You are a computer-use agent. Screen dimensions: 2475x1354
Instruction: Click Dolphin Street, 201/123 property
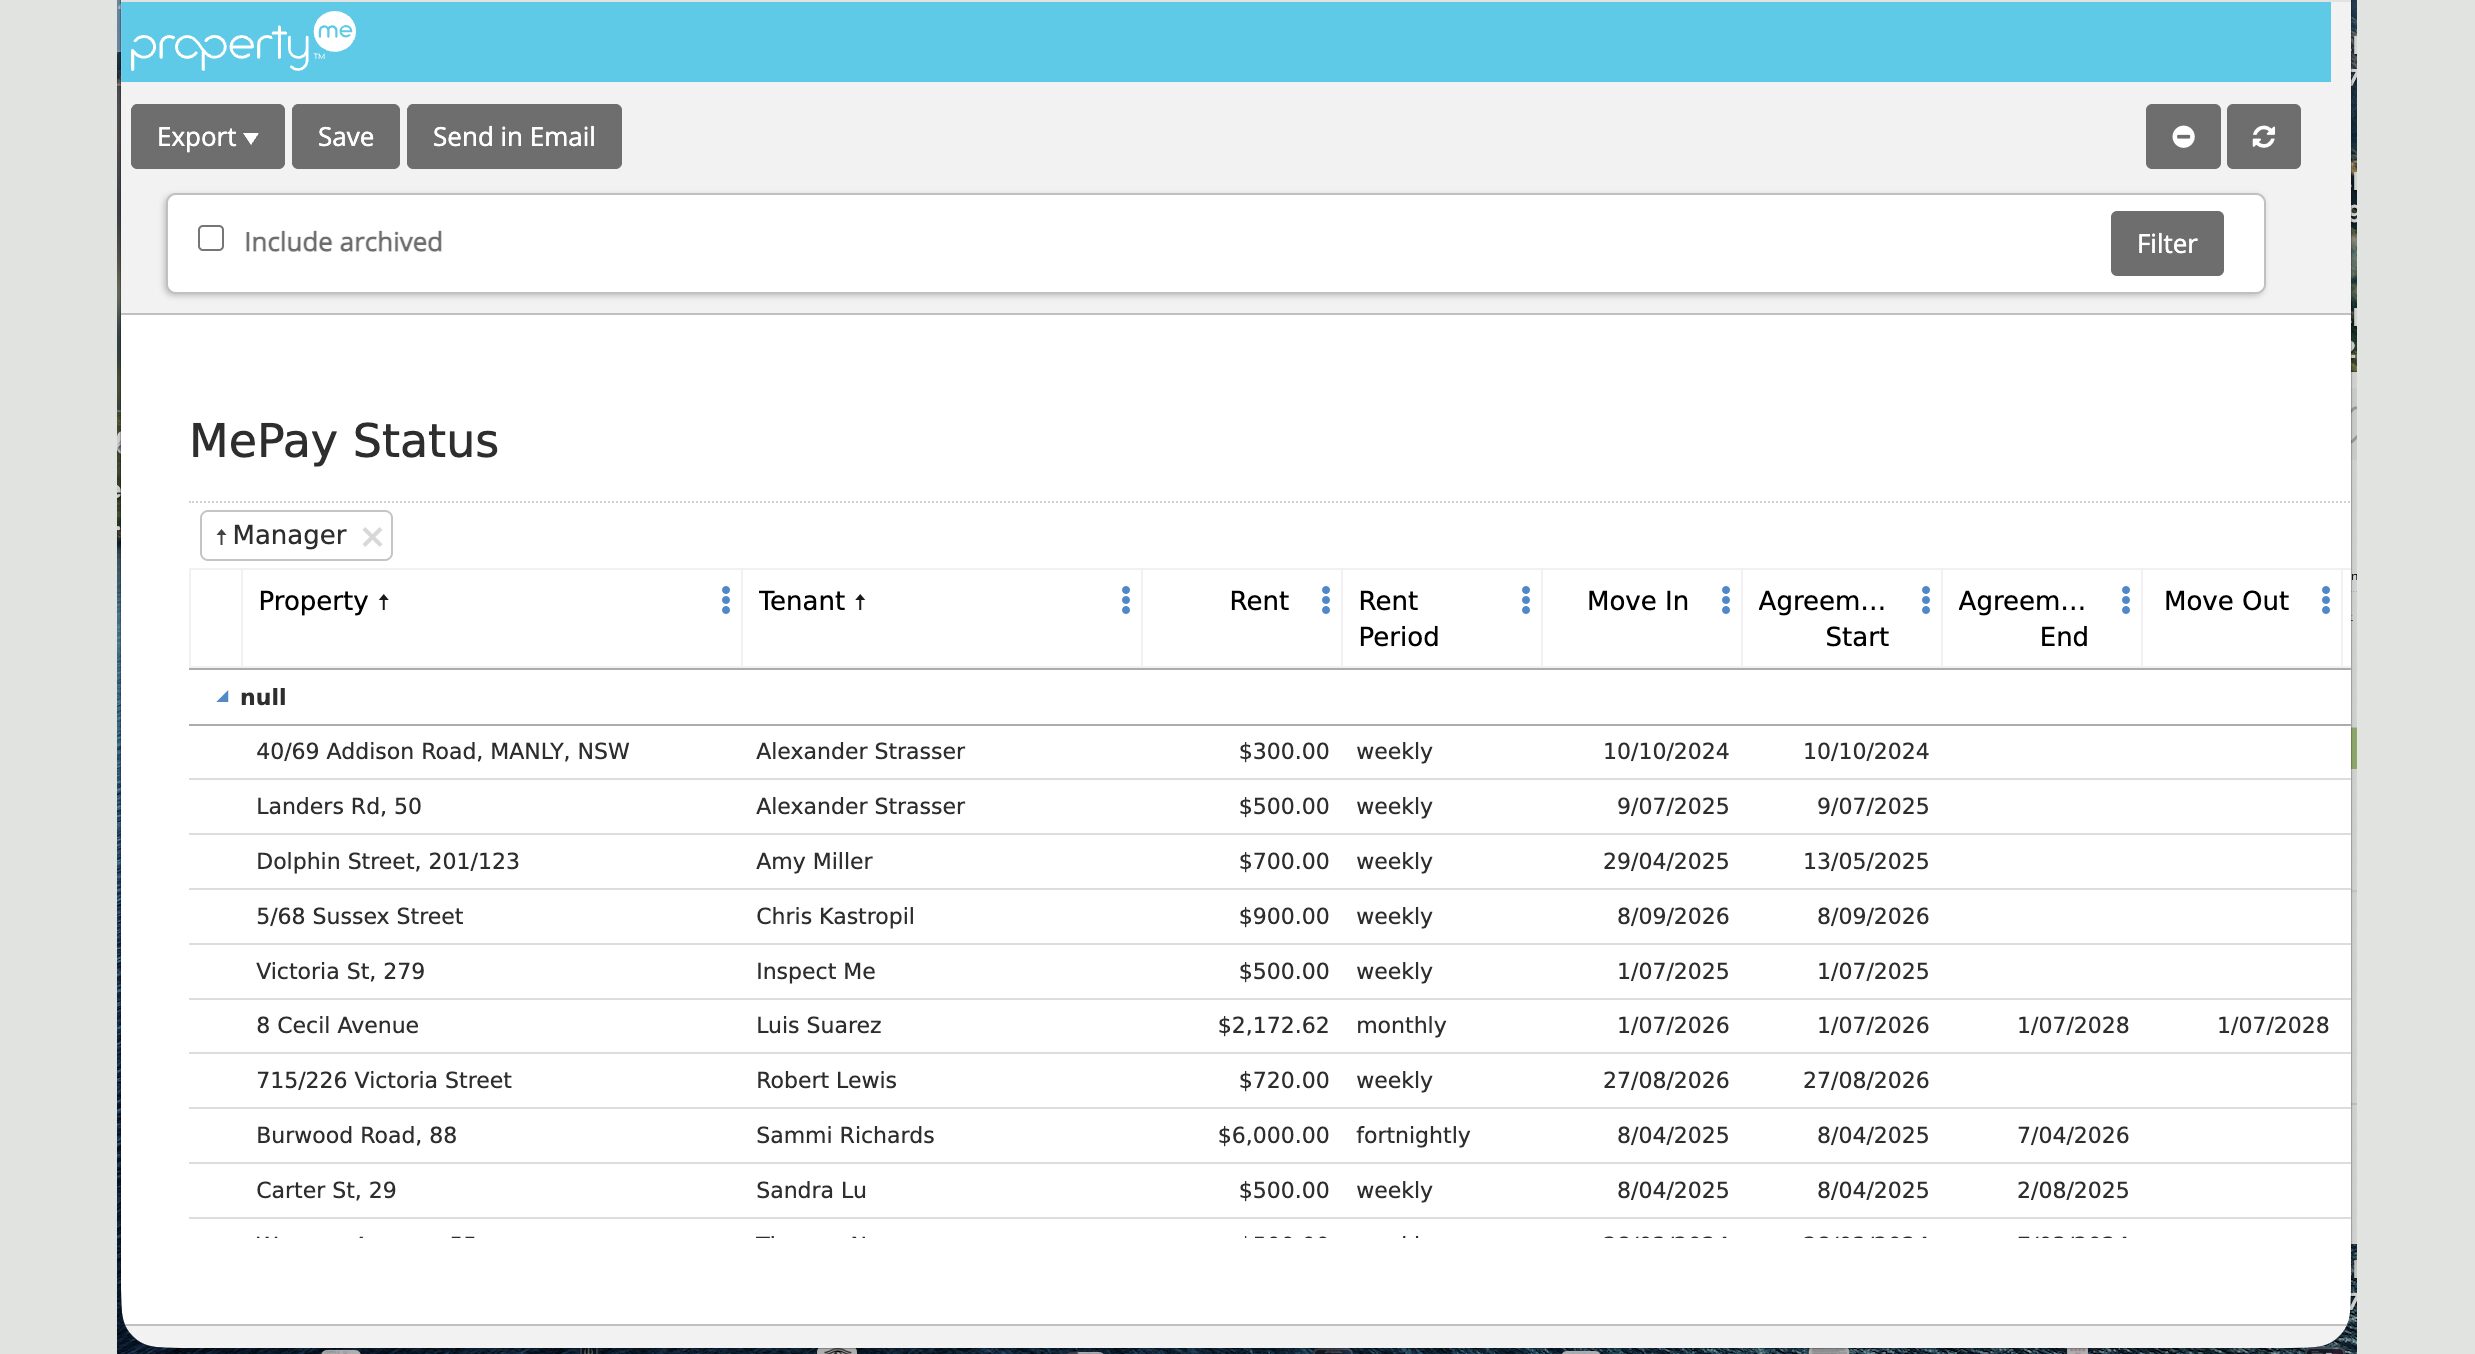[388, 861]
